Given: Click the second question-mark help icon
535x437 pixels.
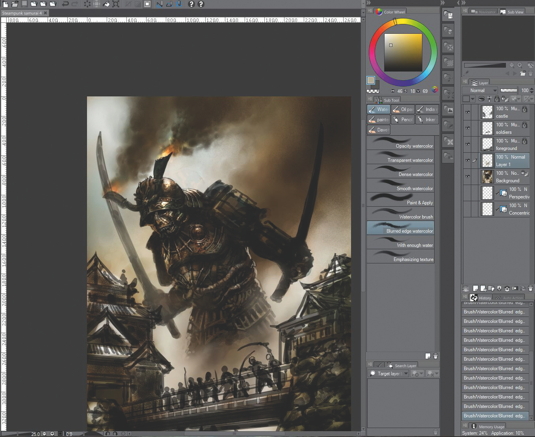Looking at the screenshot, I should [x=201, y=4].
